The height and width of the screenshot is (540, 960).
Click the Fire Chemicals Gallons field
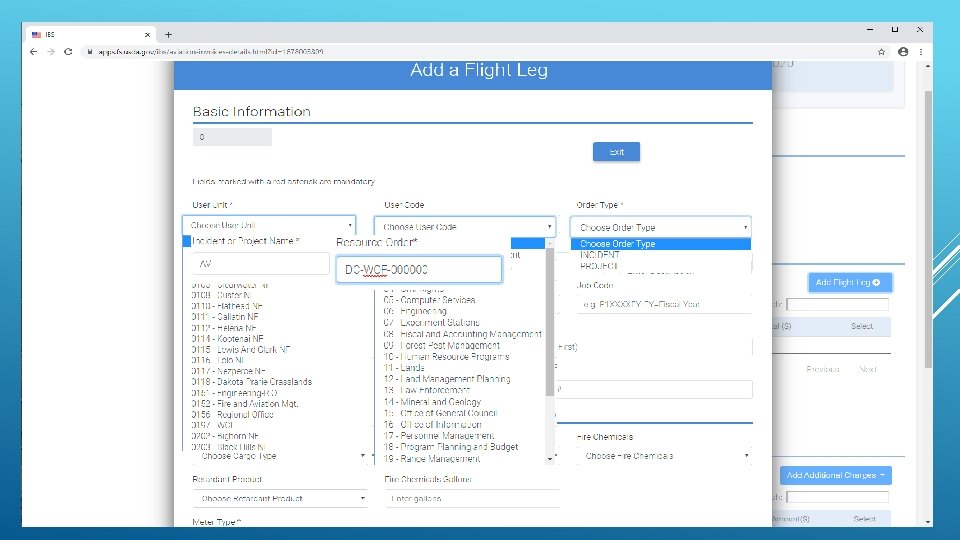(472, 498)
